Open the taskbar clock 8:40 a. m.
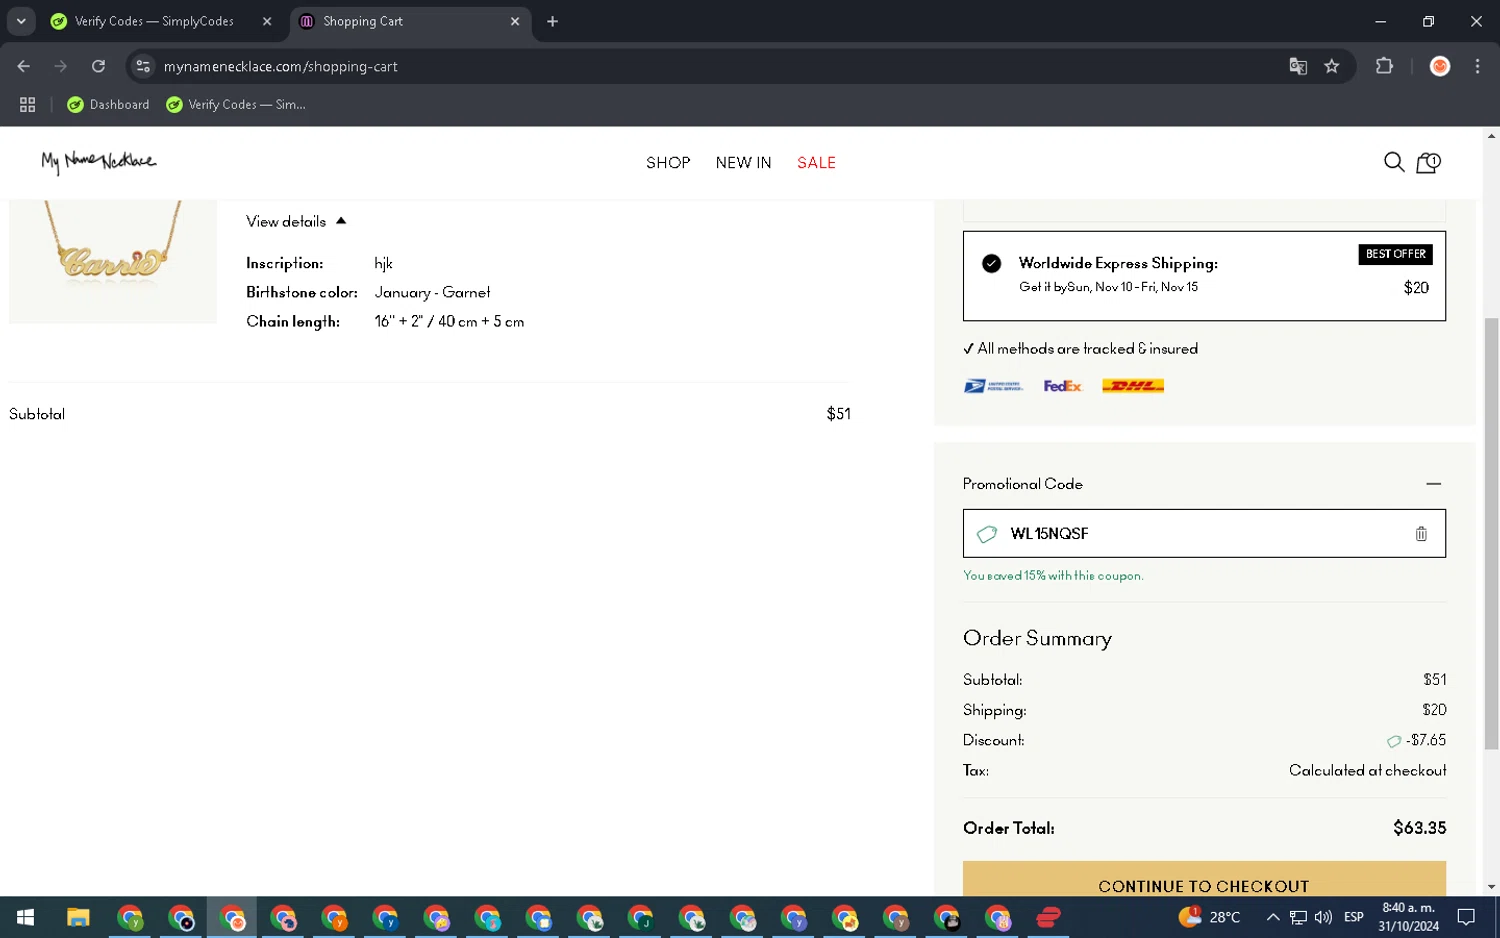This screenshot has height=938, width=1500. [1408, 917]
